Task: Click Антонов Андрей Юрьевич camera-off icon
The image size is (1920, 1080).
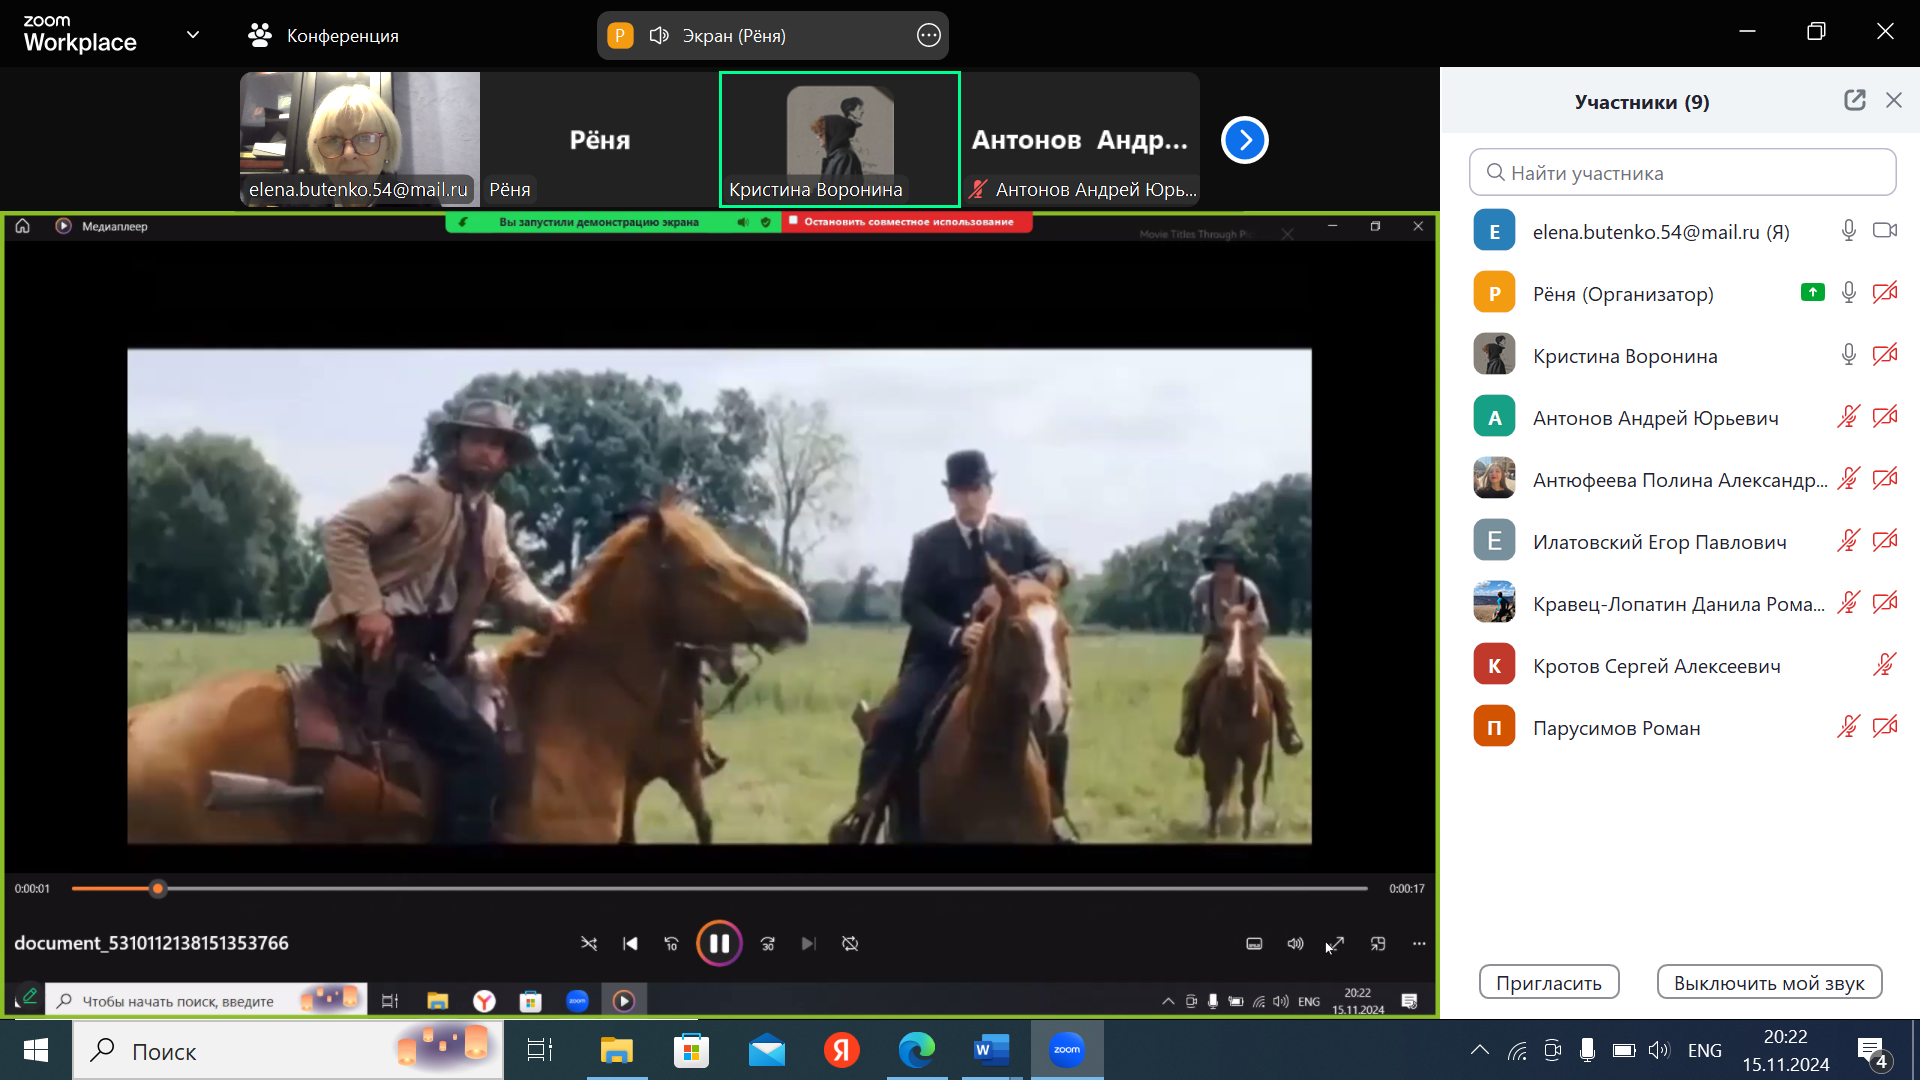Action: point(1885,417)
